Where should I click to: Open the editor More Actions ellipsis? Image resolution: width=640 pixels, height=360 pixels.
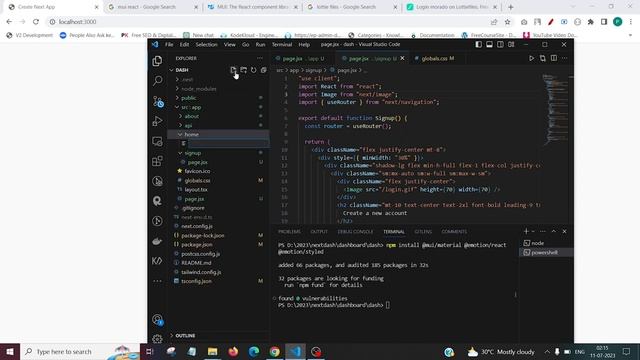coord(564,58)
